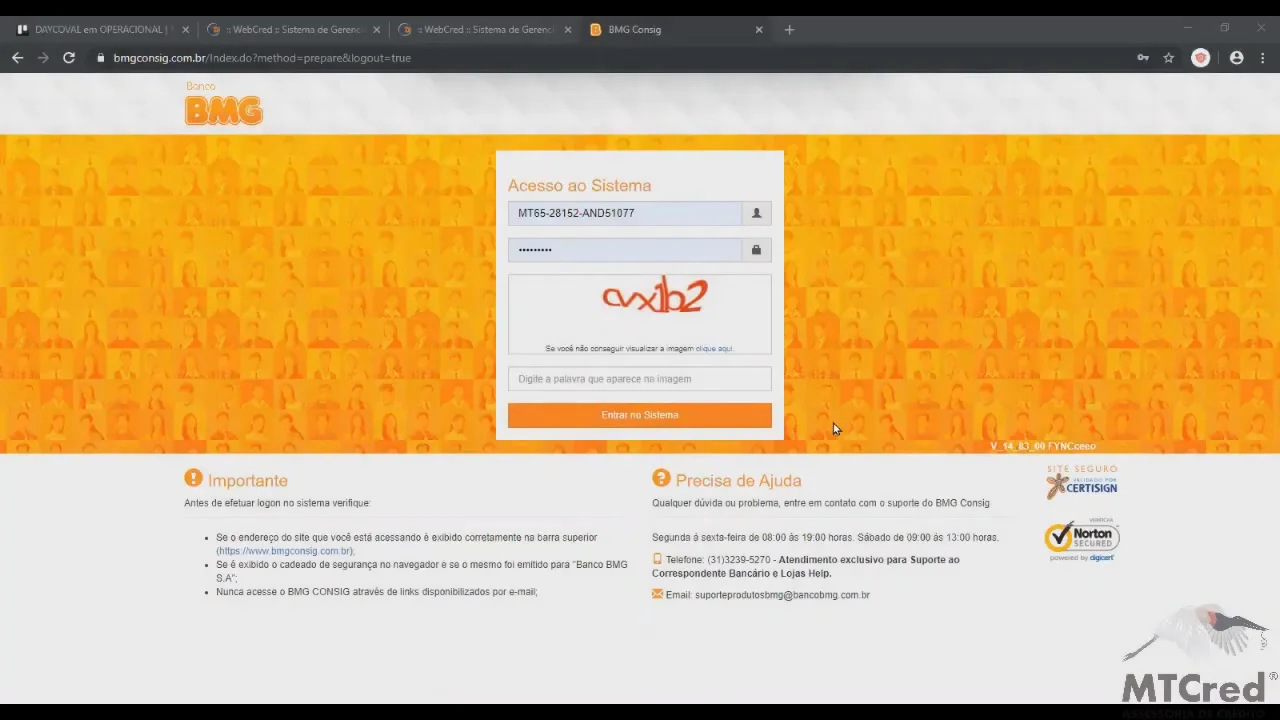
Task: Click the 'Importante' heading text
Action: 248,481
